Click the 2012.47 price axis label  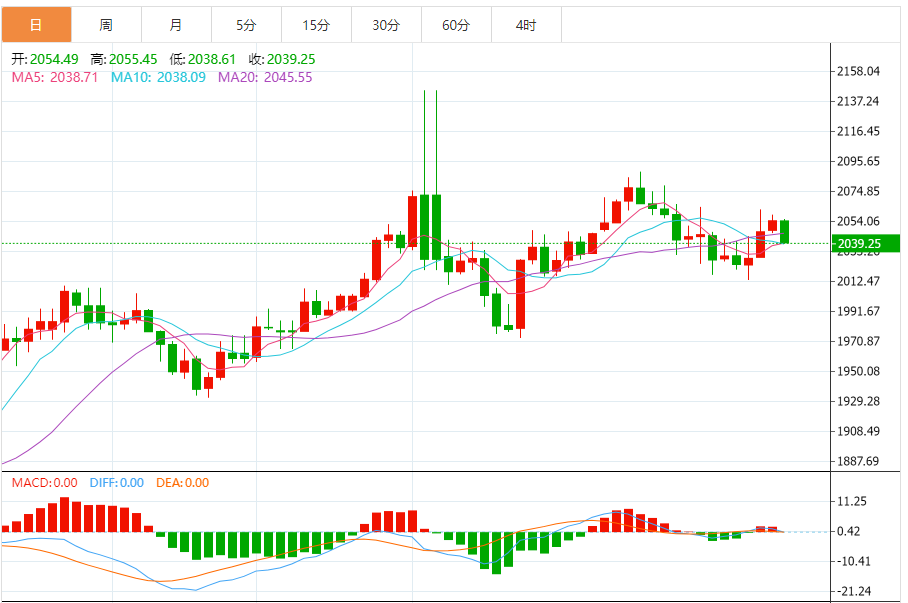click(858, 281)
